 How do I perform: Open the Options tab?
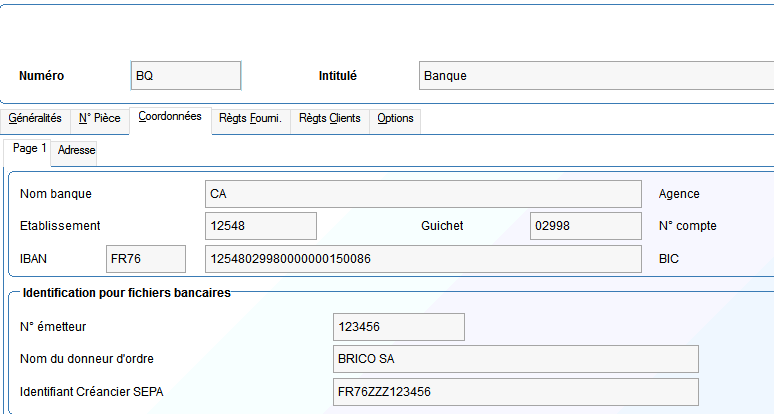point(395,118)
